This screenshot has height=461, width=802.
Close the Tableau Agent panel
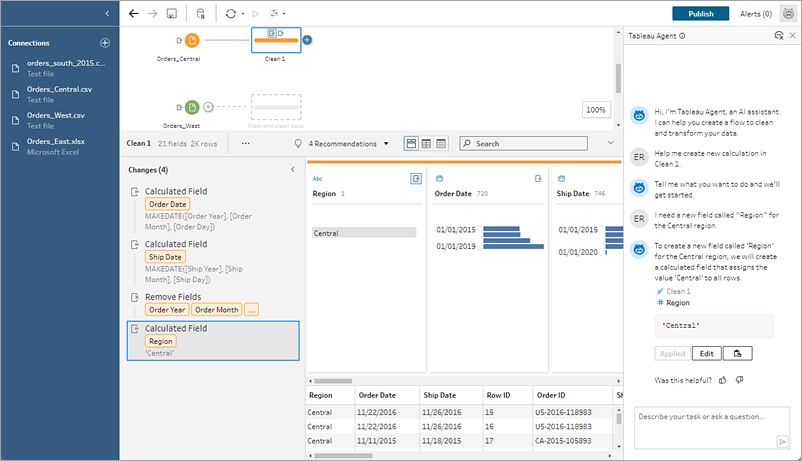(792, 35)
